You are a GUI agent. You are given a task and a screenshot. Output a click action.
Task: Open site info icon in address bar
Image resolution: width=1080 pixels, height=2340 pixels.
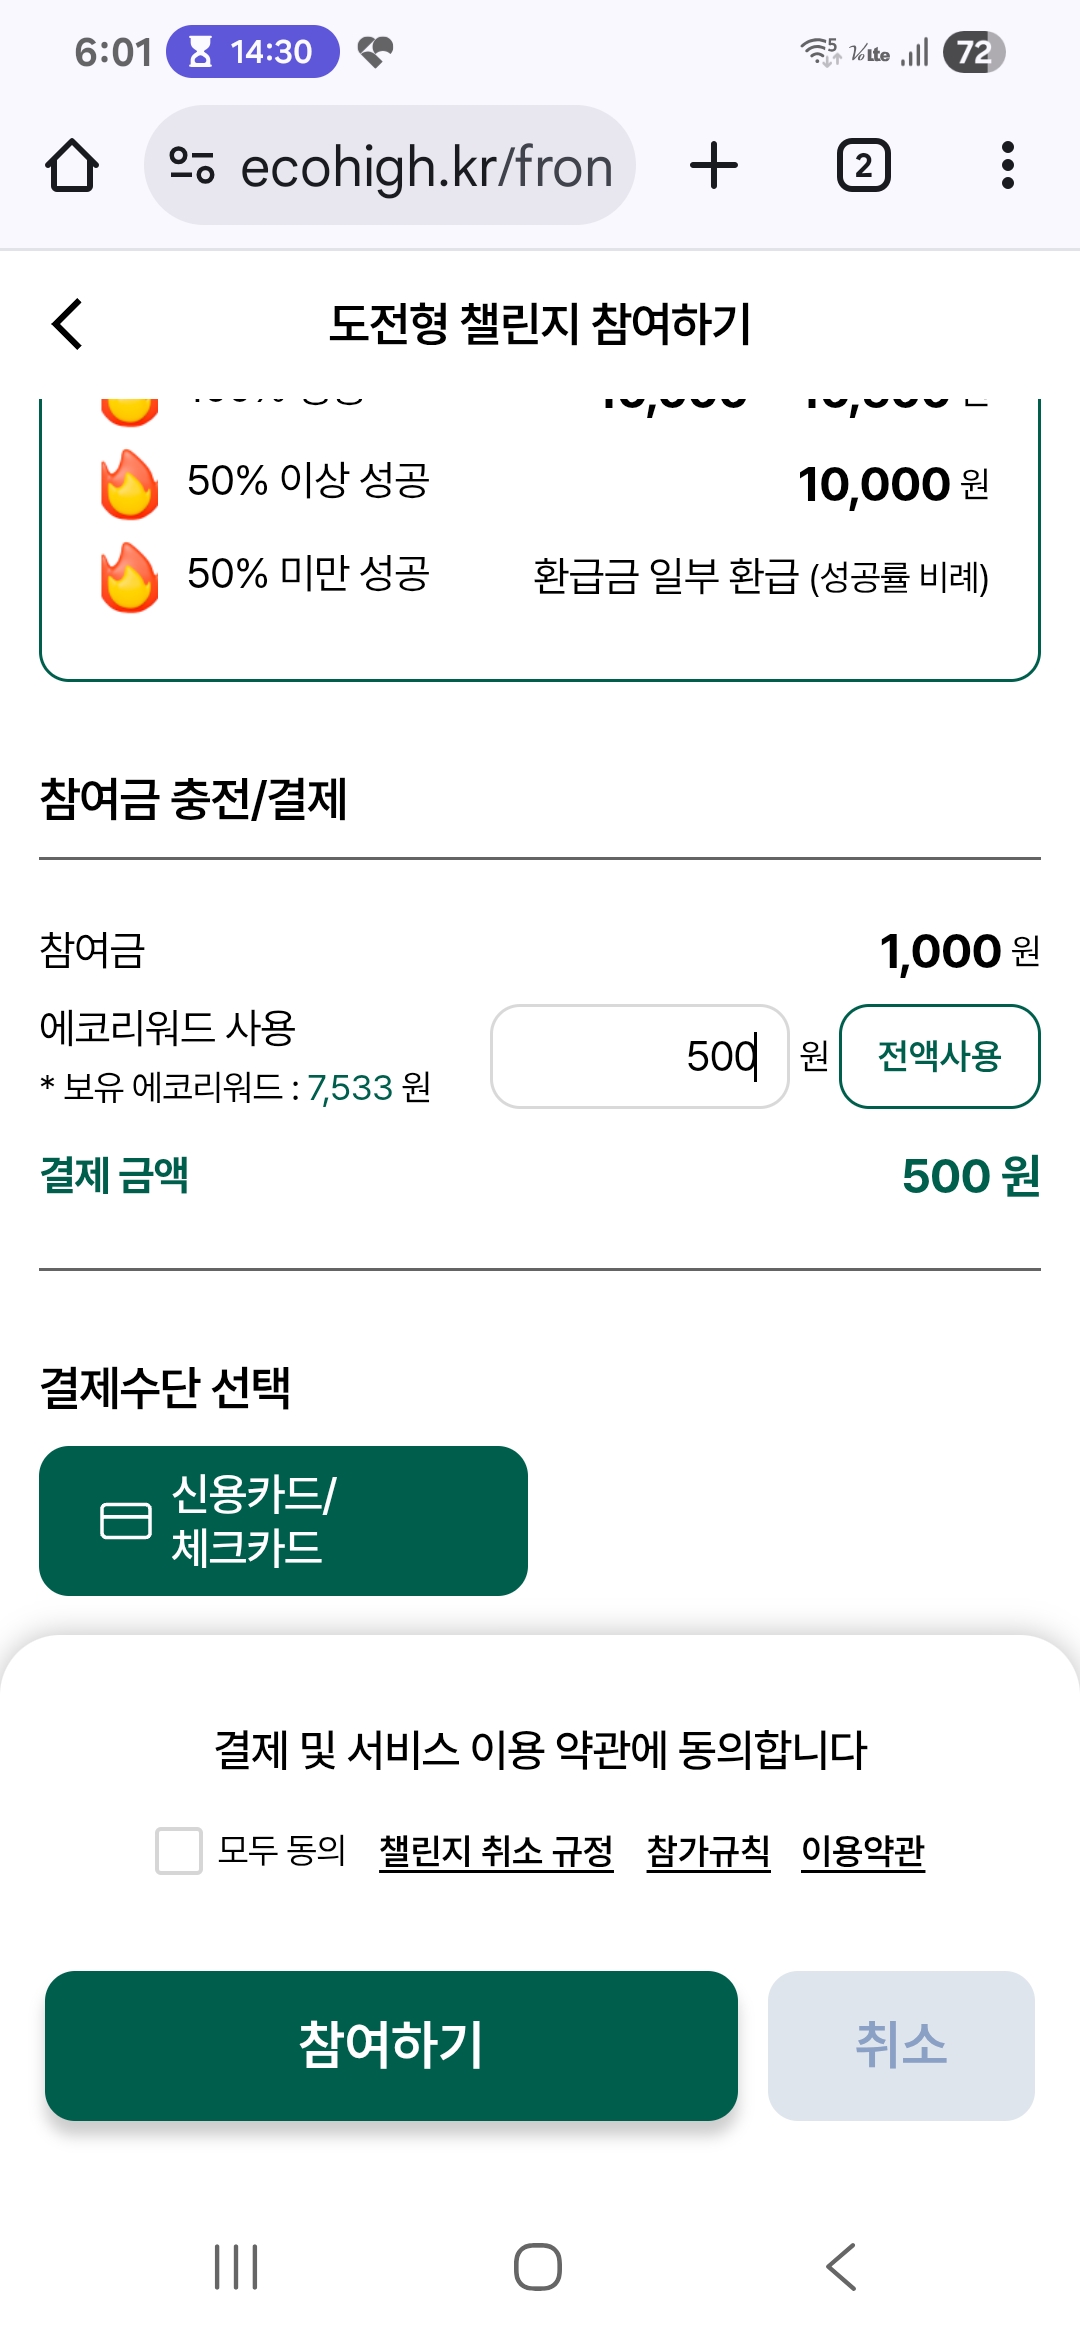click(x=192, y=165)
